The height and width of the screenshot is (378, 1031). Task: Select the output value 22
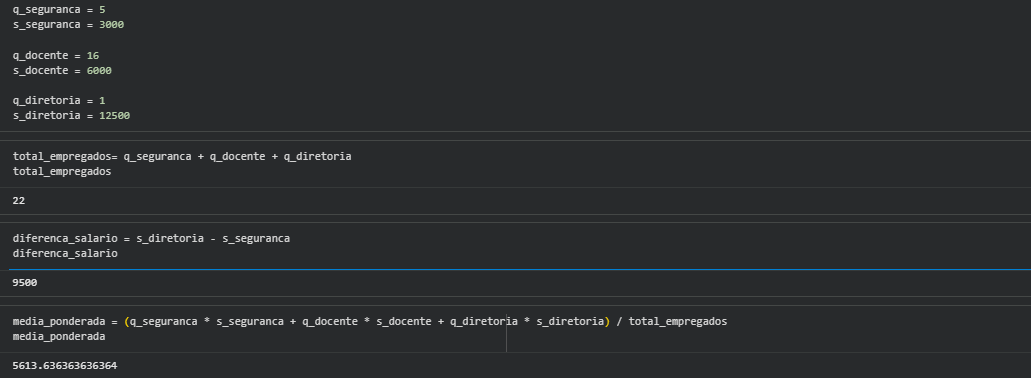(18, 201)
